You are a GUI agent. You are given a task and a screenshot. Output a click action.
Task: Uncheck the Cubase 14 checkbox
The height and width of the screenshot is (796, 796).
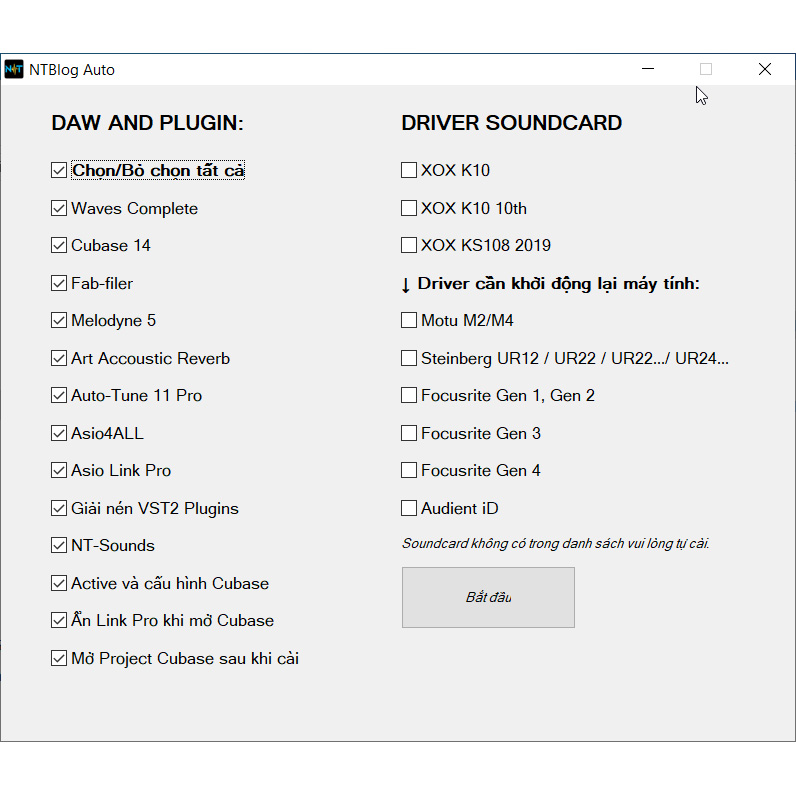pos(59,246)
